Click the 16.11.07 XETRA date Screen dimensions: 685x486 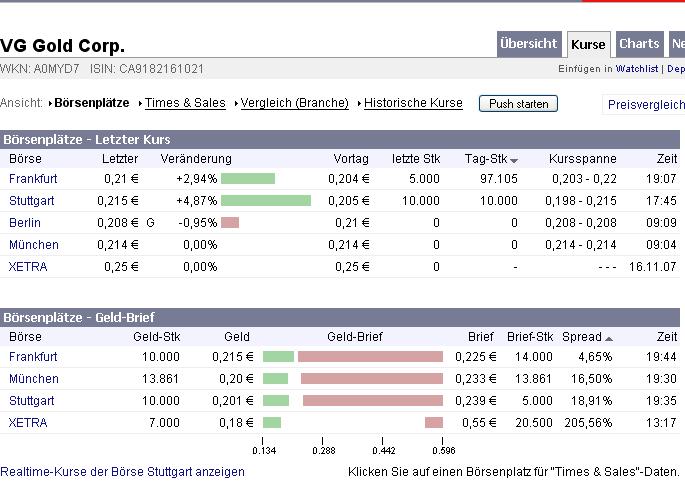point(653,267)
